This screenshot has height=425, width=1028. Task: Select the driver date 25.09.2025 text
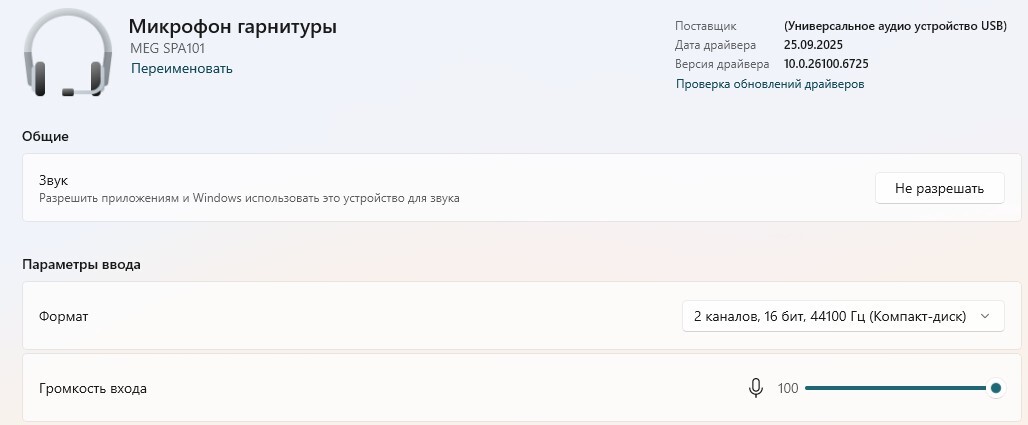(813, 45)
